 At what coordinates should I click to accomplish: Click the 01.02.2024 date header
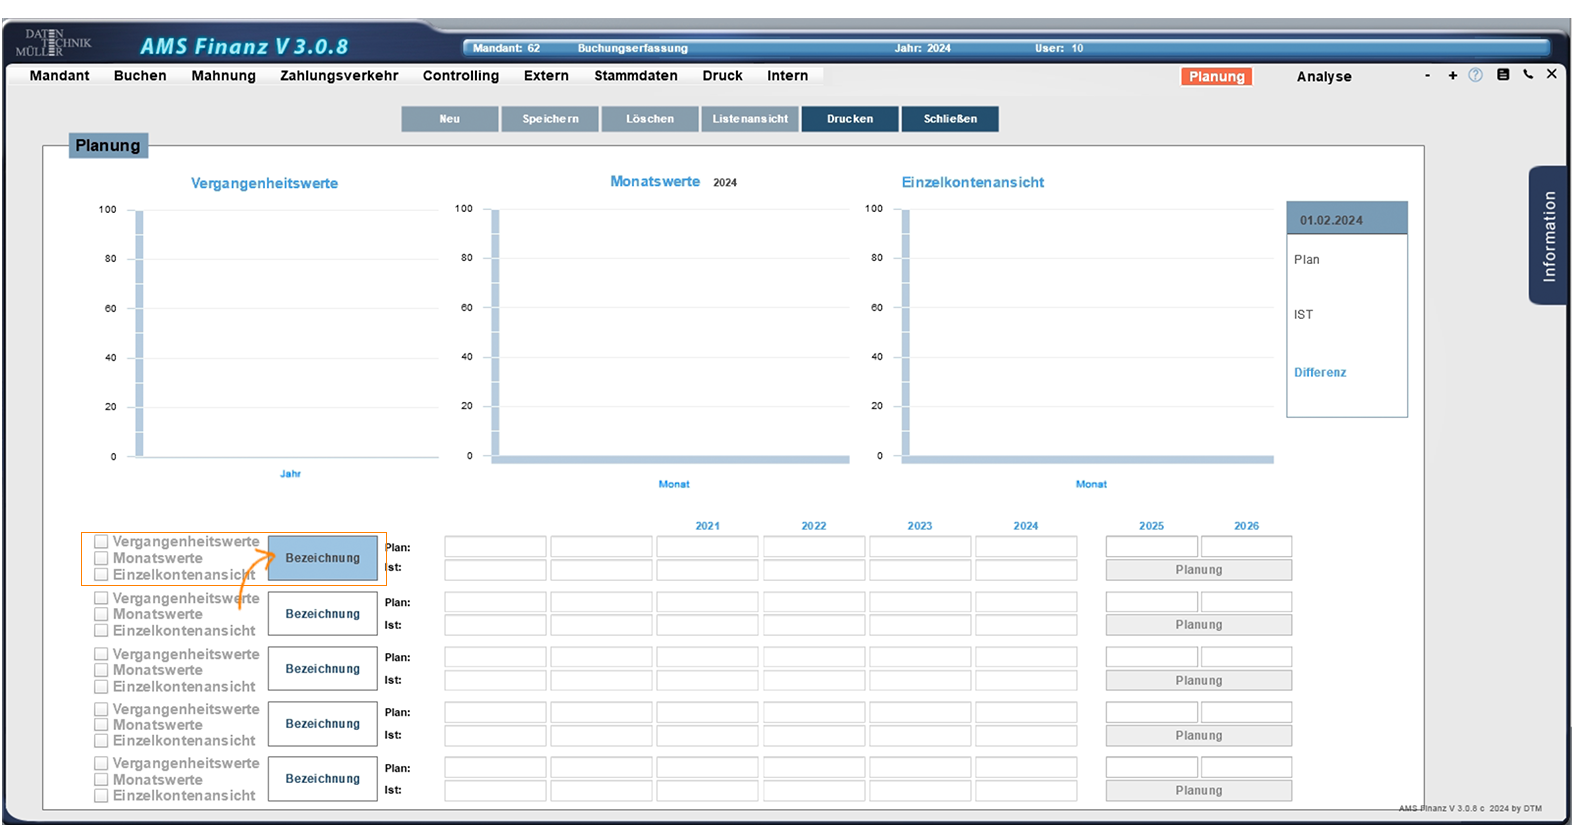(1346, 219)
